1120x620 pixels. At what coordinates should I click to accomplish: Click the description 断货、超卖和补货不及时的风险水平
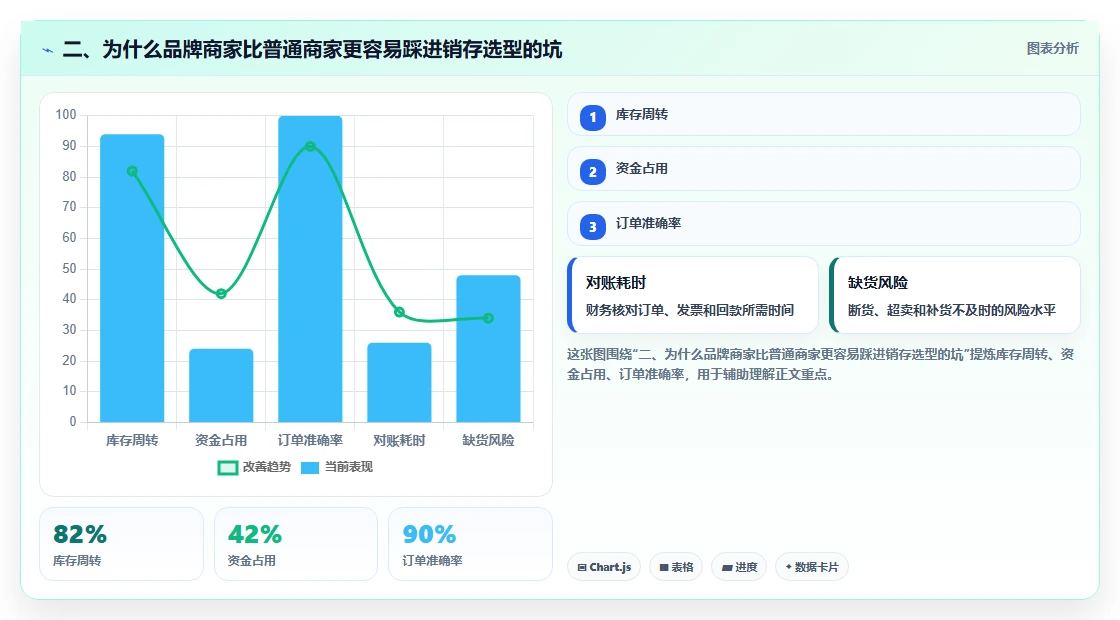pos(951,310)
